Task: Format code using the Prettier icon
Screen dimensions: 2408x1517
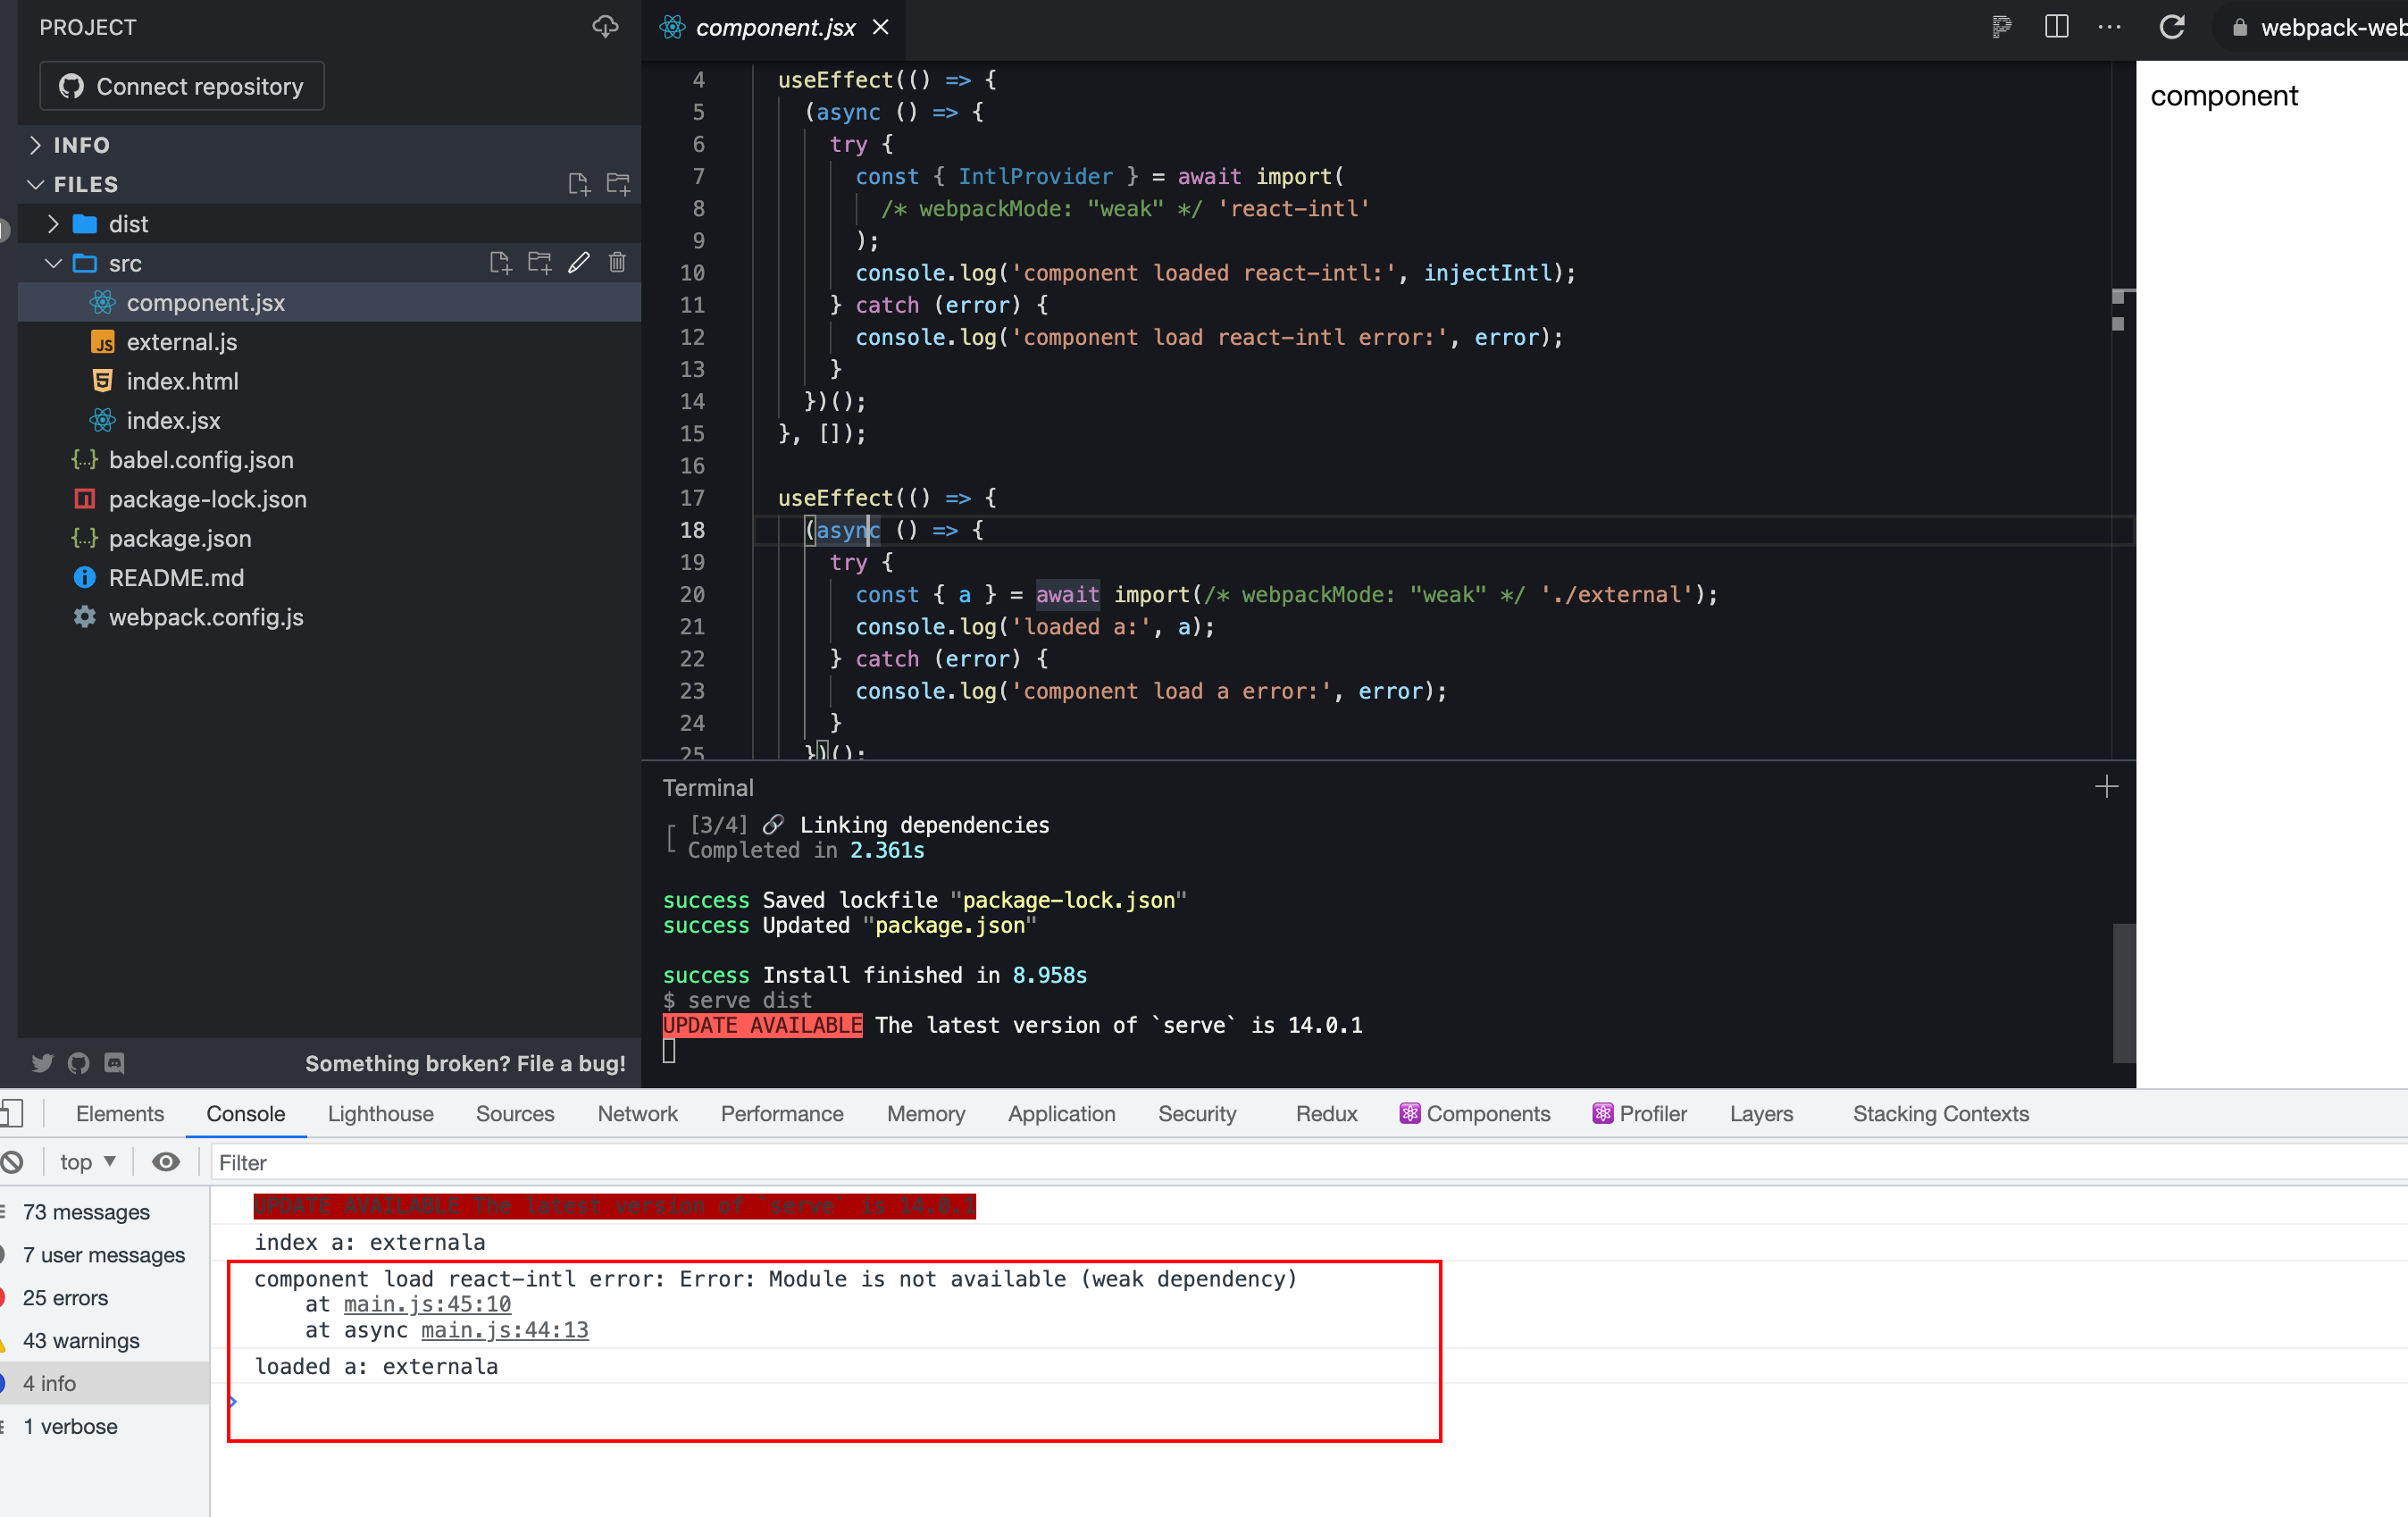Action: tap(2000, 27)
